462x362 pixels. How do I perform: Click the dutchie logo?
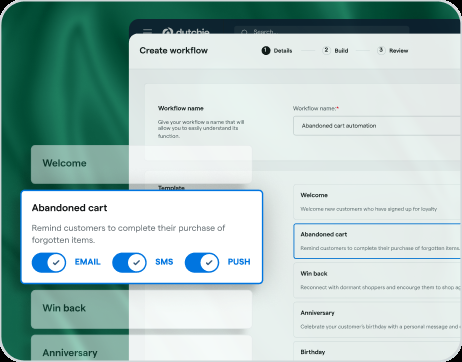(186, 31)
